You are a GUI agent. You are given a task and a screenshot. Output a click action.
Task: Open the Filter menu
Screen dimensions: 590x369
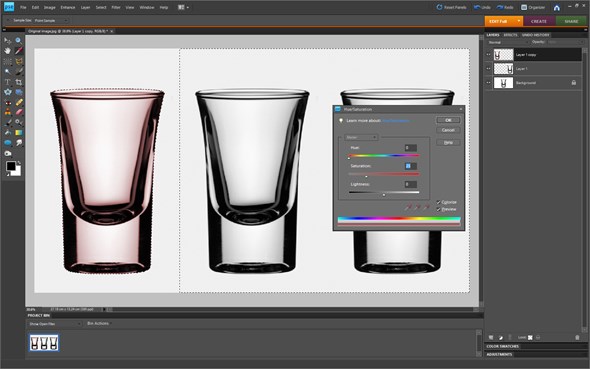coord(116,7)
